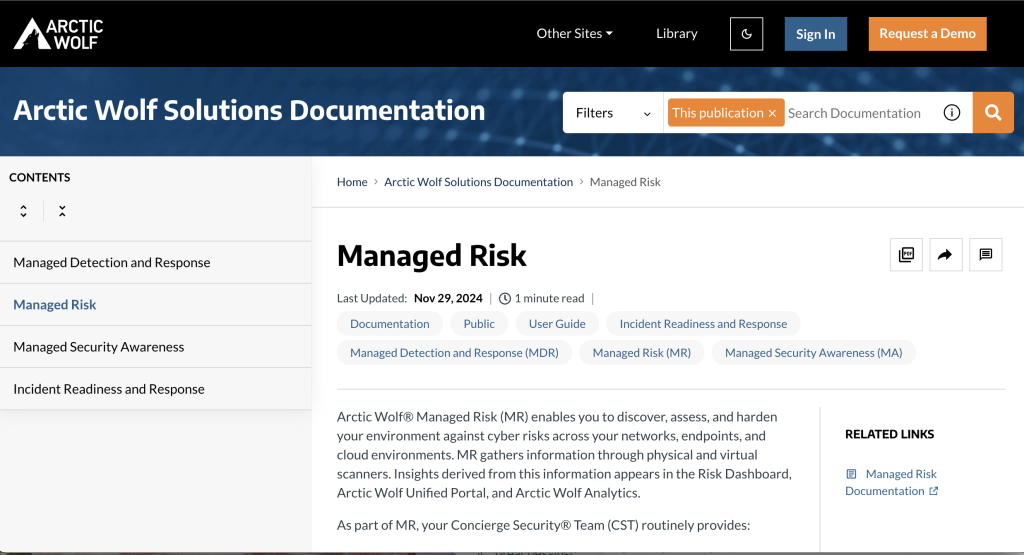The width and height of the screenshot is (1024, 555).
Task: Click the feedback comment icon
Action: click(986, 255)
